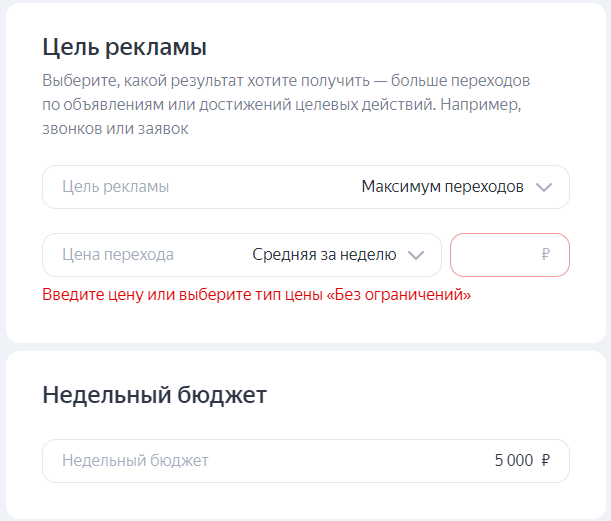This screenshot has height=521, width=611.
Task: Open the «Цель рекламы» dropdown field
Action: (305, 187)
